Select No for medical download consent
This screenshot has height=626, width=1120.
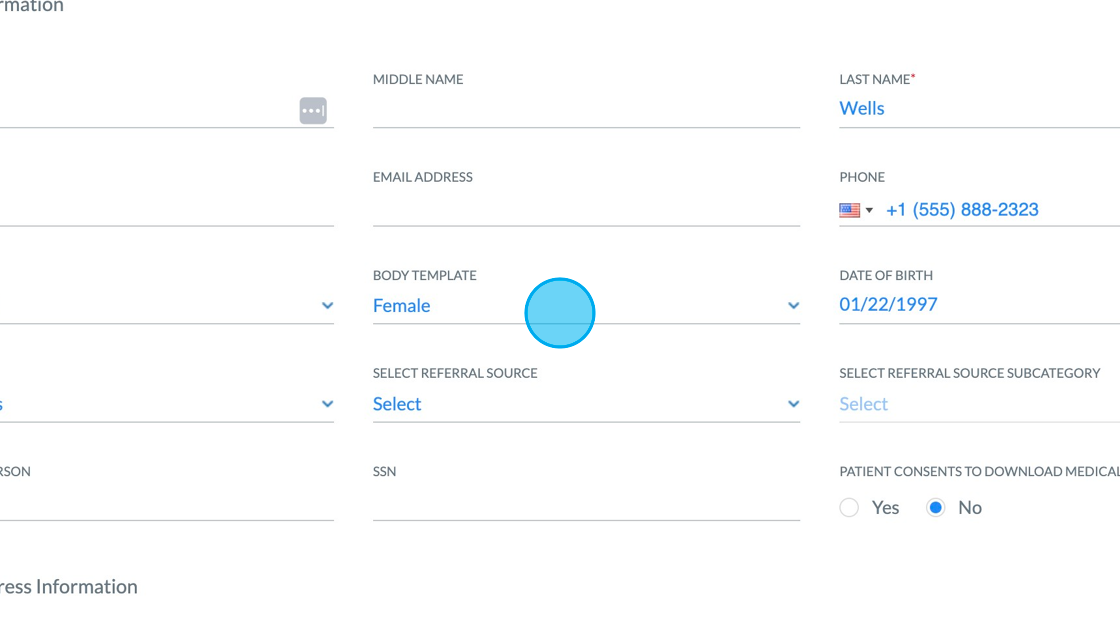click(936, 508)
